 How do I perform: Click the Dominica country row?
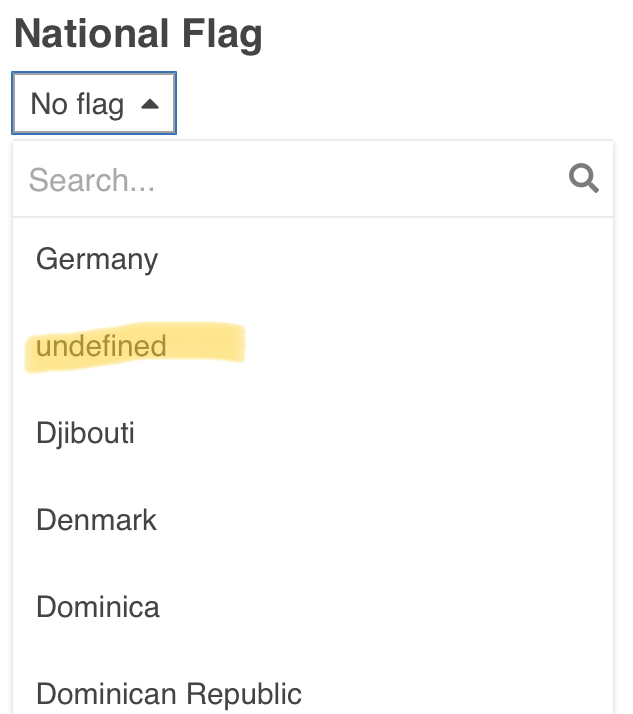click(x=313, y=607)
